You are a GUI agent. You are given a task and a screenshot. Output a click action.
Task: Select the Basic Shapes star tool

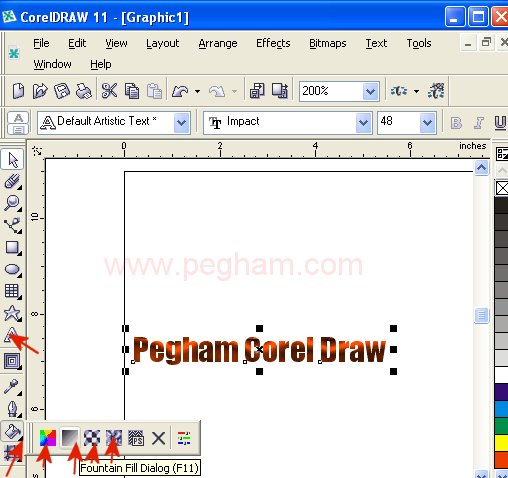(13, 313)
